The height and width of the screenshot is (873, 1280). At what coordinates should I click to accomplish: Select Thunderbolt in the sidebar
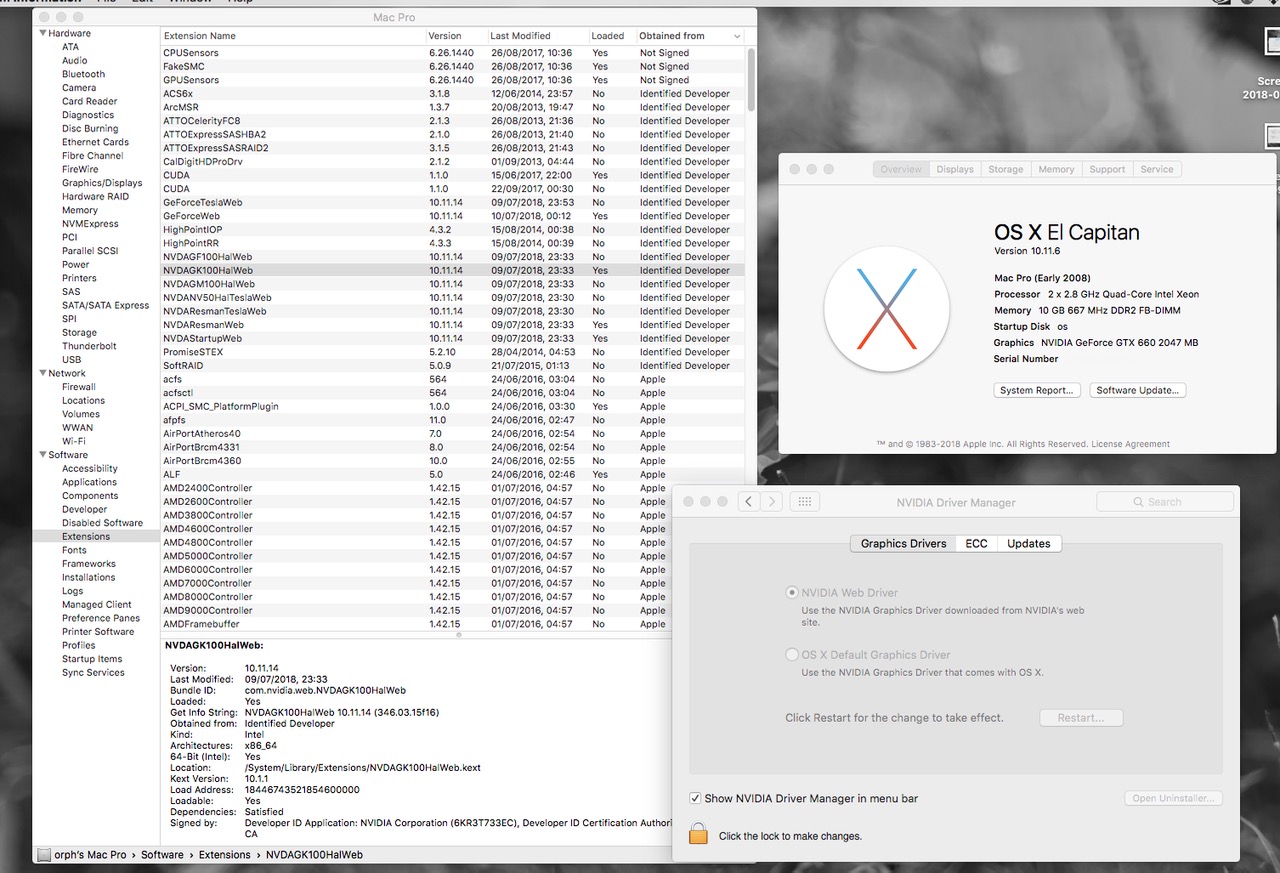point(89,346)
